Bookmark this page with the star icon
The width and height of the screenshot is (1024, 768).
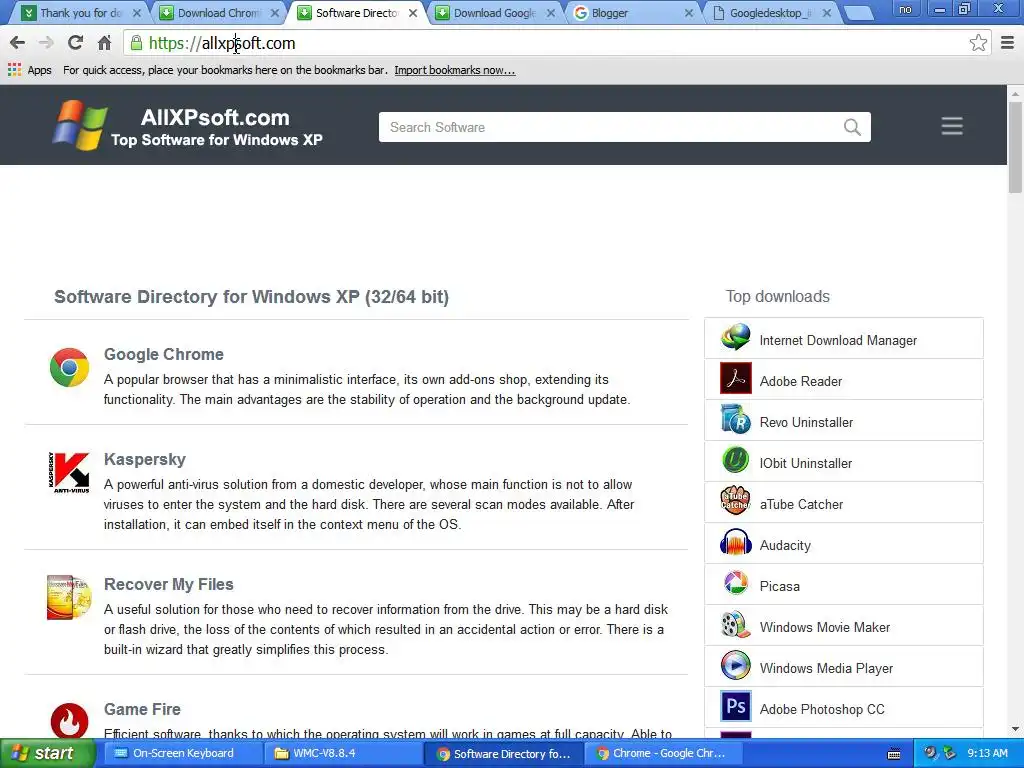click(978, 43)
